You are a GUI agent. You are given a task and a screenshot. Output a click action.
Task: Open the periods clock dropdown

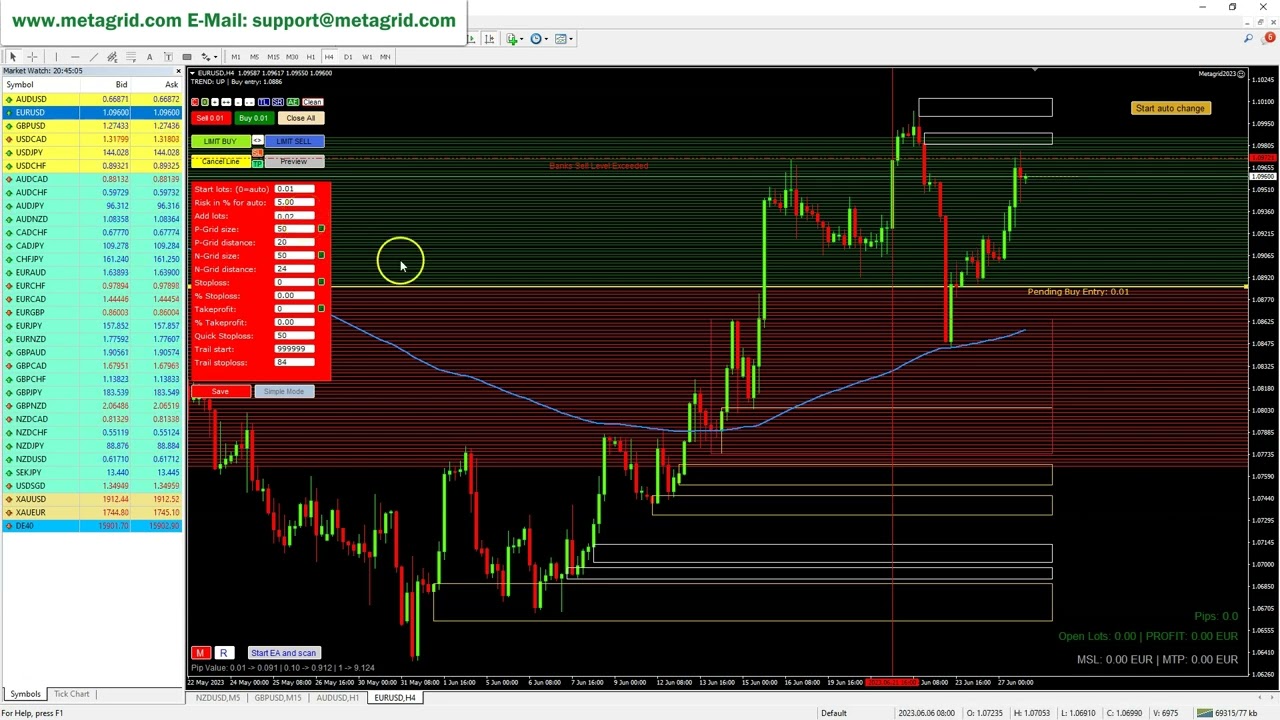(540, 38)
